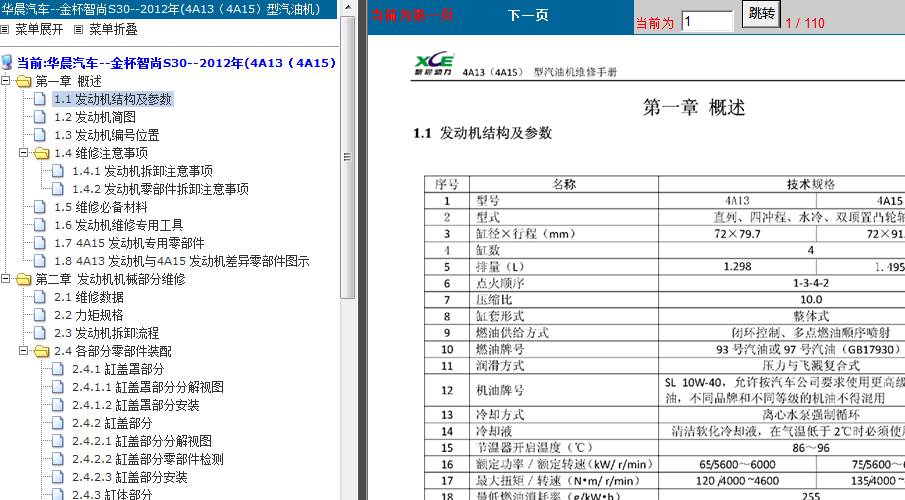Click the folder icon of 第一章 概述
The width and height of the screenshot is (905, 500).
[x=24, y=81]
